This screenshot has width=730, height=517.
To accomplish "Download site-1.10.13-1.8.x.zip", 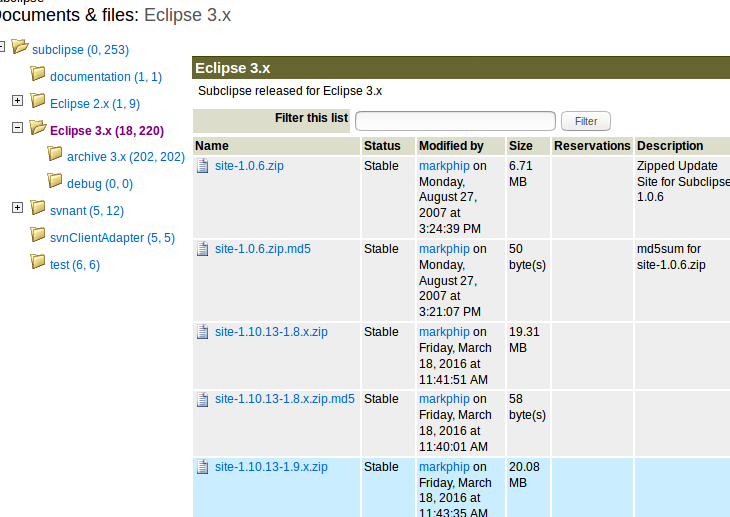I will (271, 332).
